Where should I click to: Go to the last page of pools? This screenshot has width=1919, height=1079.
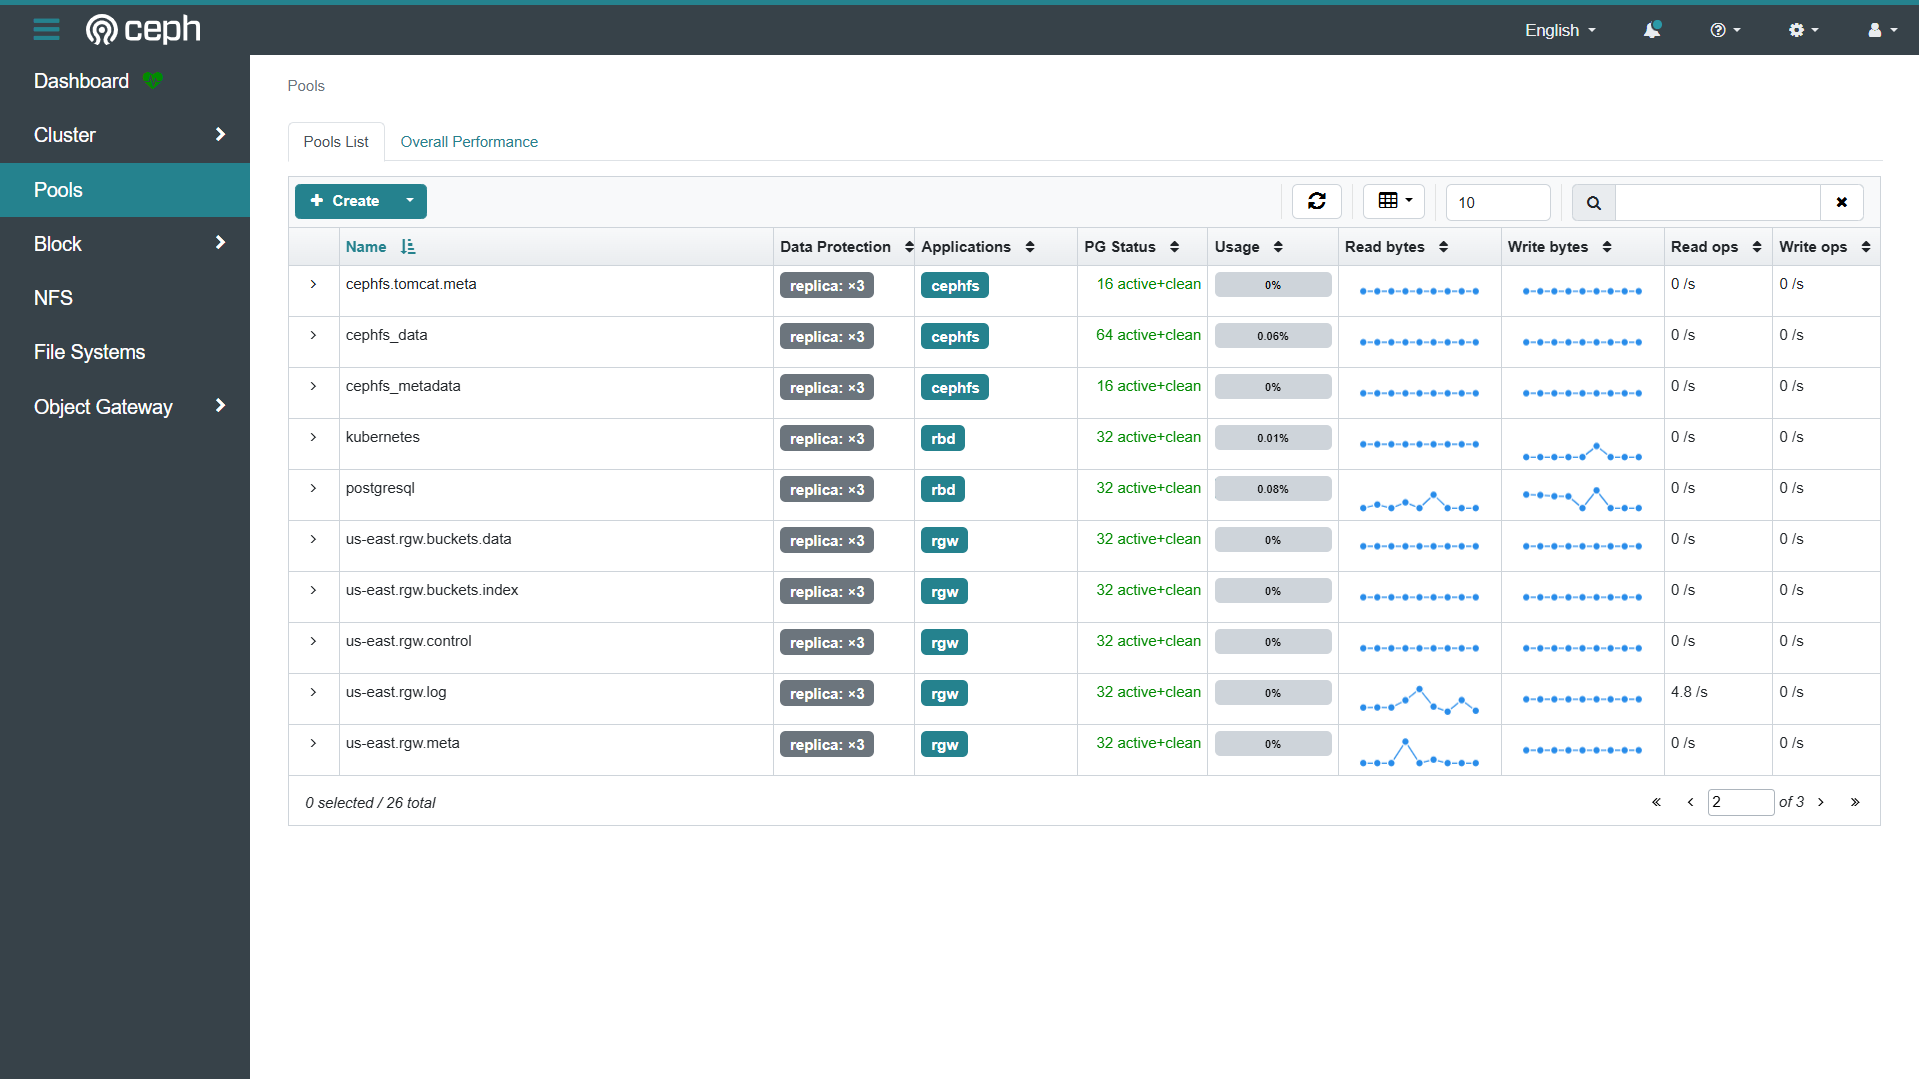1855,802
